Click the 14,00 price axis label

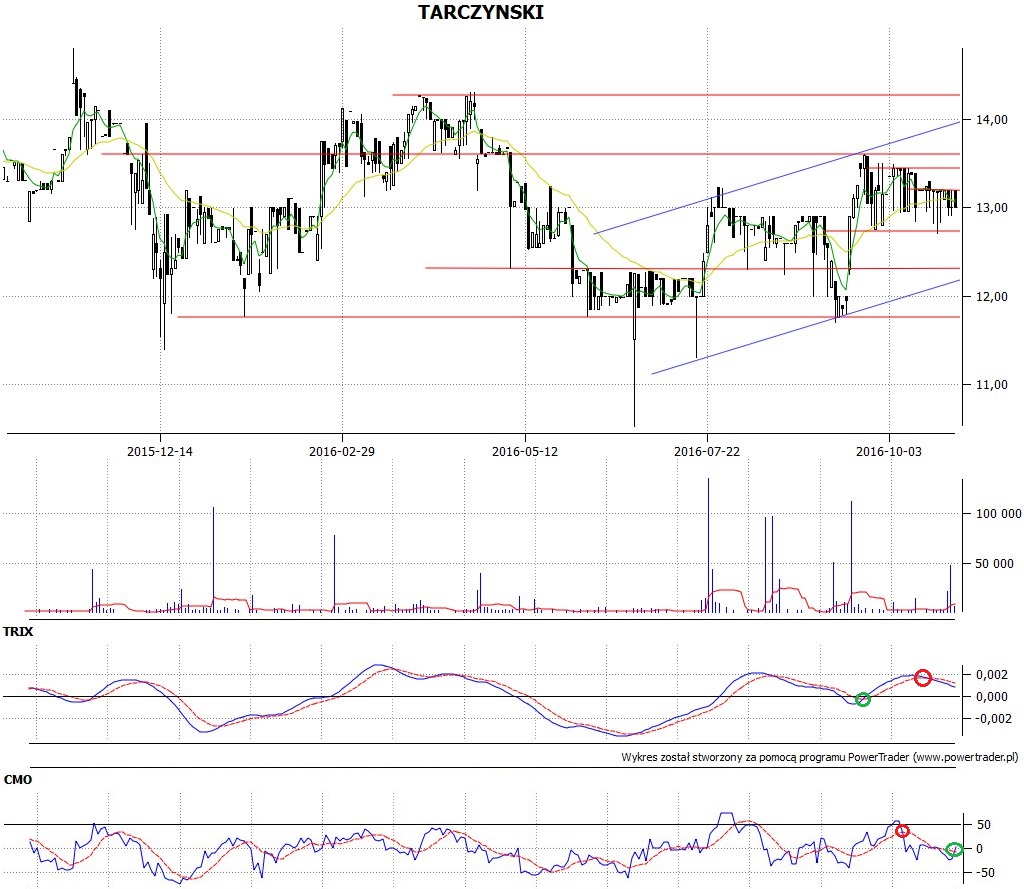click(992, 120)
